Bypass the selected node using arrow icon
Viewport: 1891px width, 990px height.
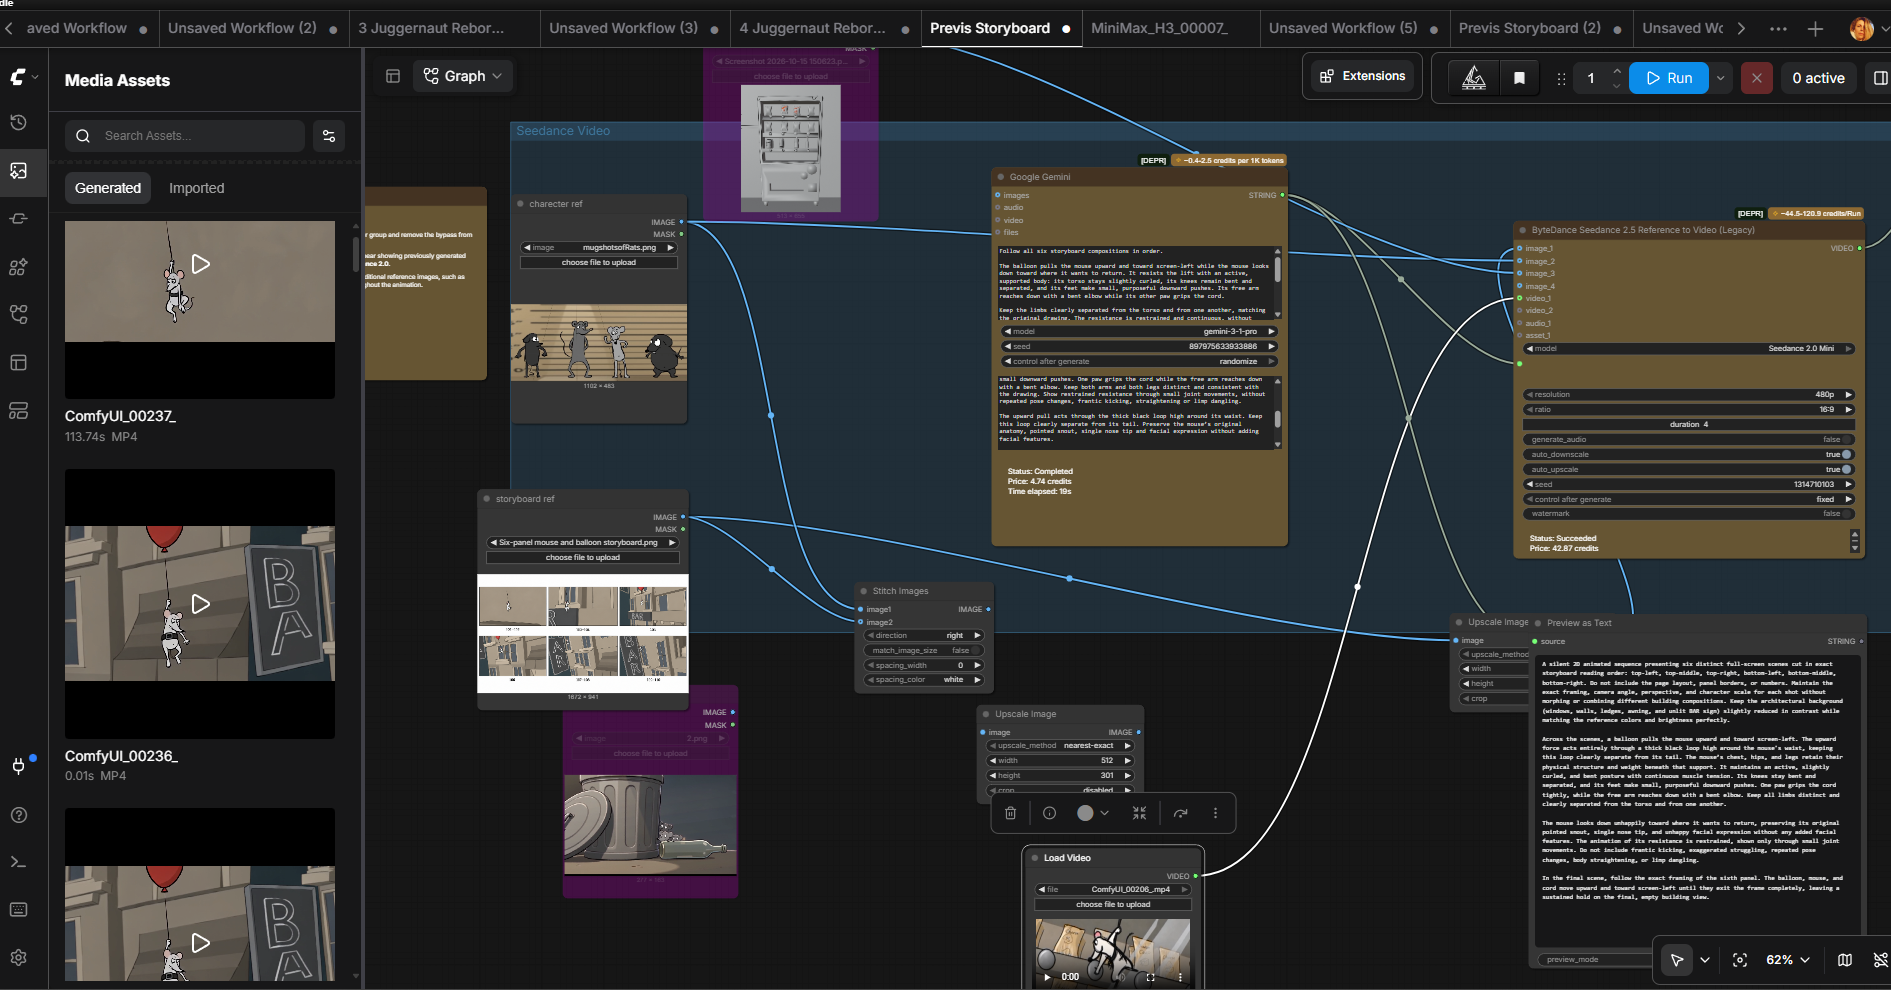[x=1180, y=814]
